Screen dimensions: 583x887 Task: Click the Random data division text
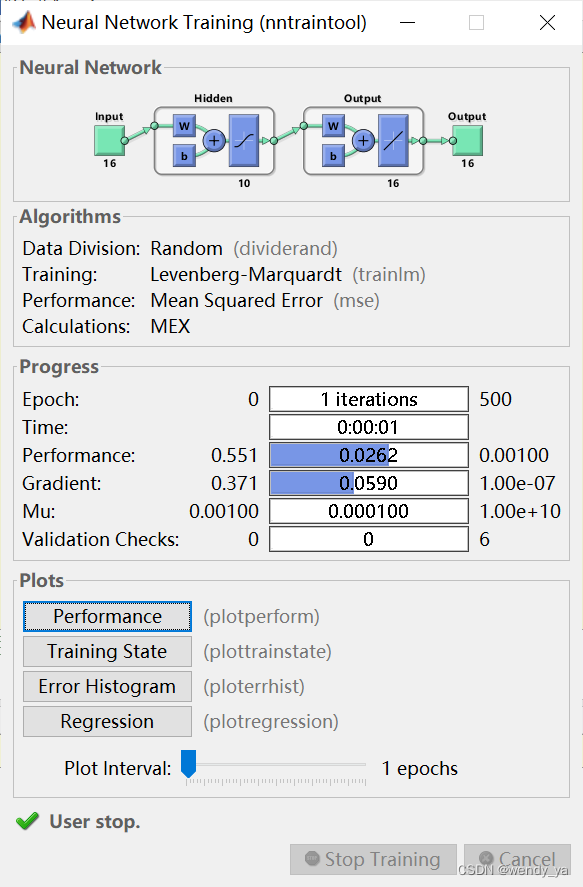(x=186, y=249)
